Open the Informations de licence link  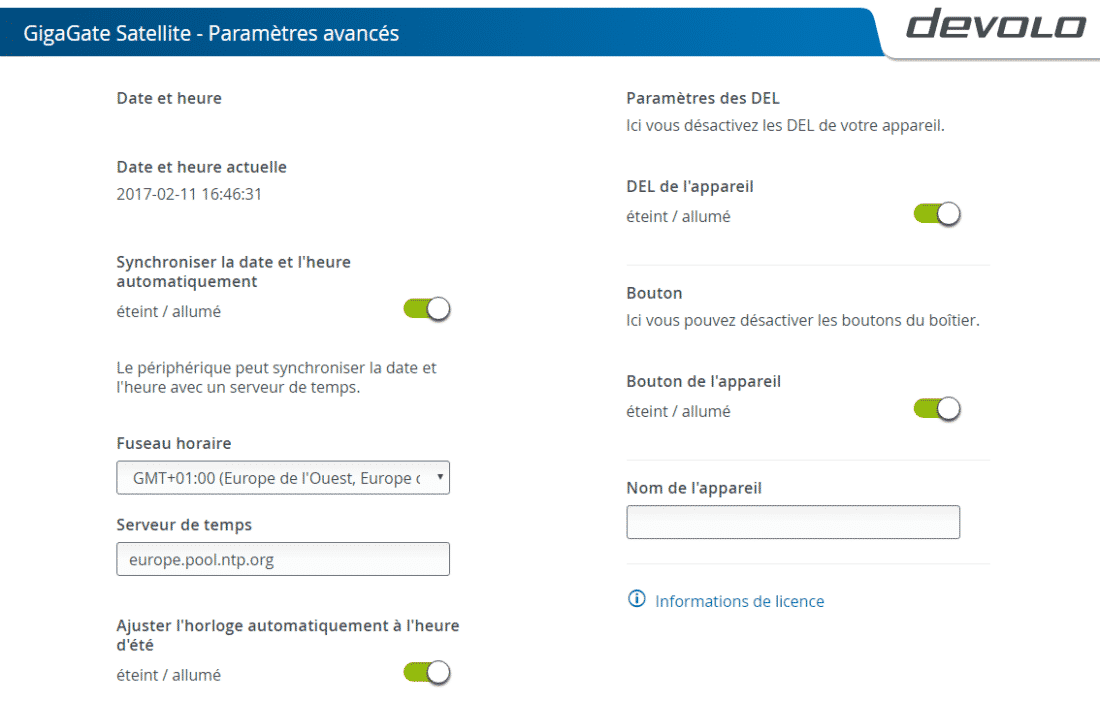(x=739, y=601)
